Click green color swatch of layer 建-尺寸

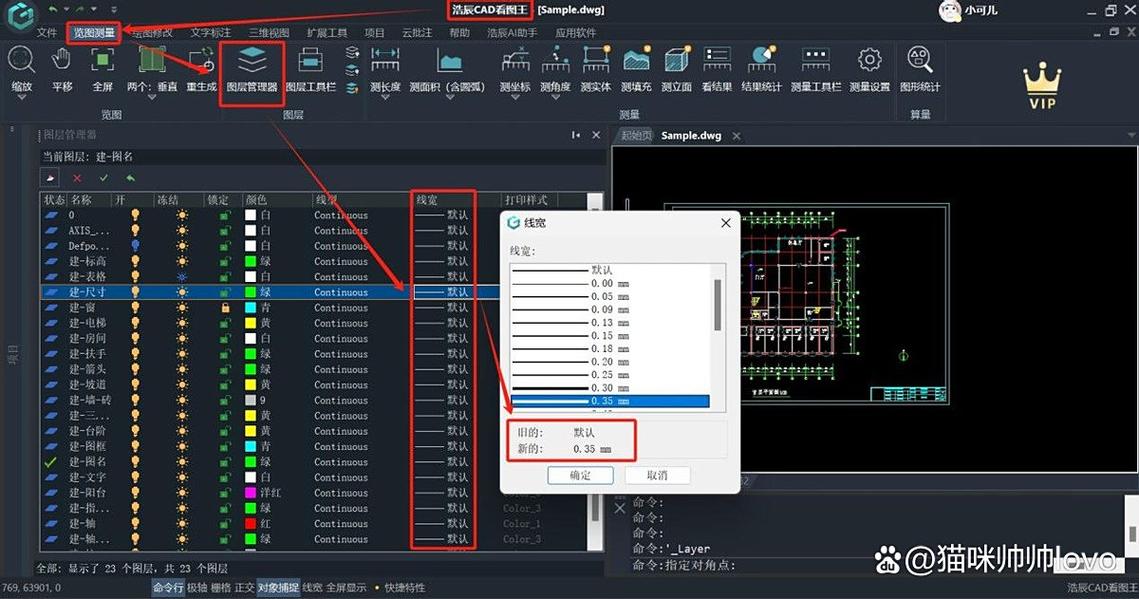(x=251, y=292)
